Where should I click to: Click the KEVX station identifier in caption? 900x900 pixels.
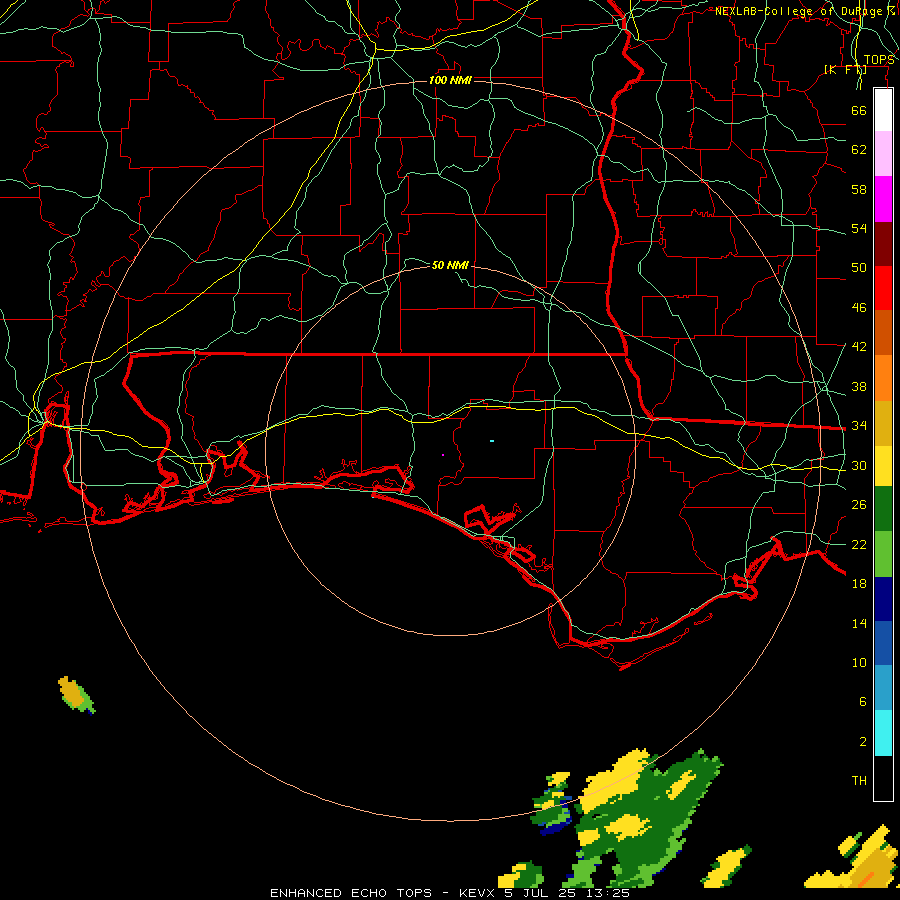point(476,893)
